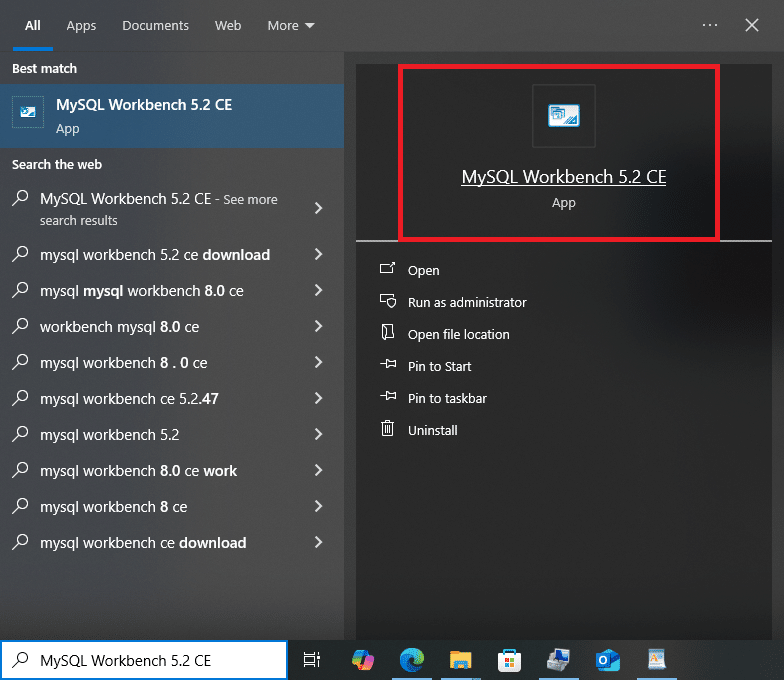The image size is (784, 680).
Task: Select web result 'mysql workbench ce download'
Action: (x=172, y=542)
